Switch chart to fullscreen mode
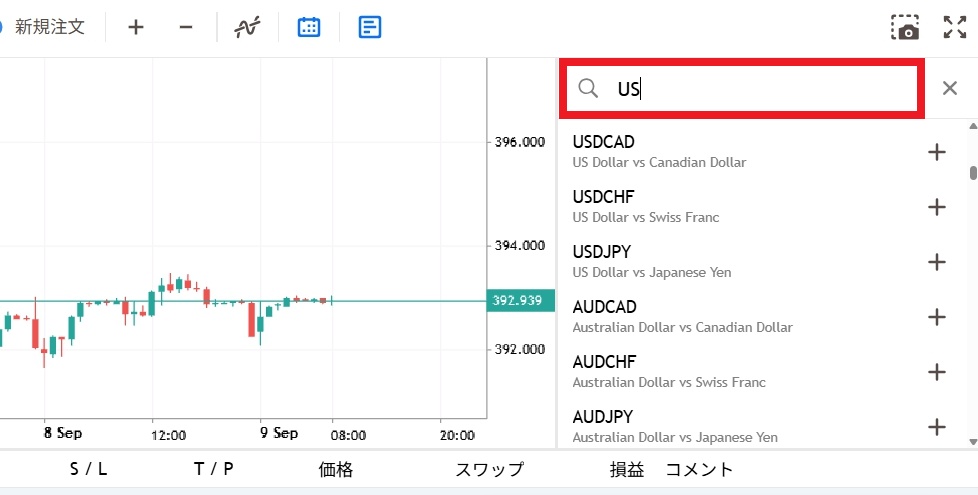978x495 pixels. (955, 27)
